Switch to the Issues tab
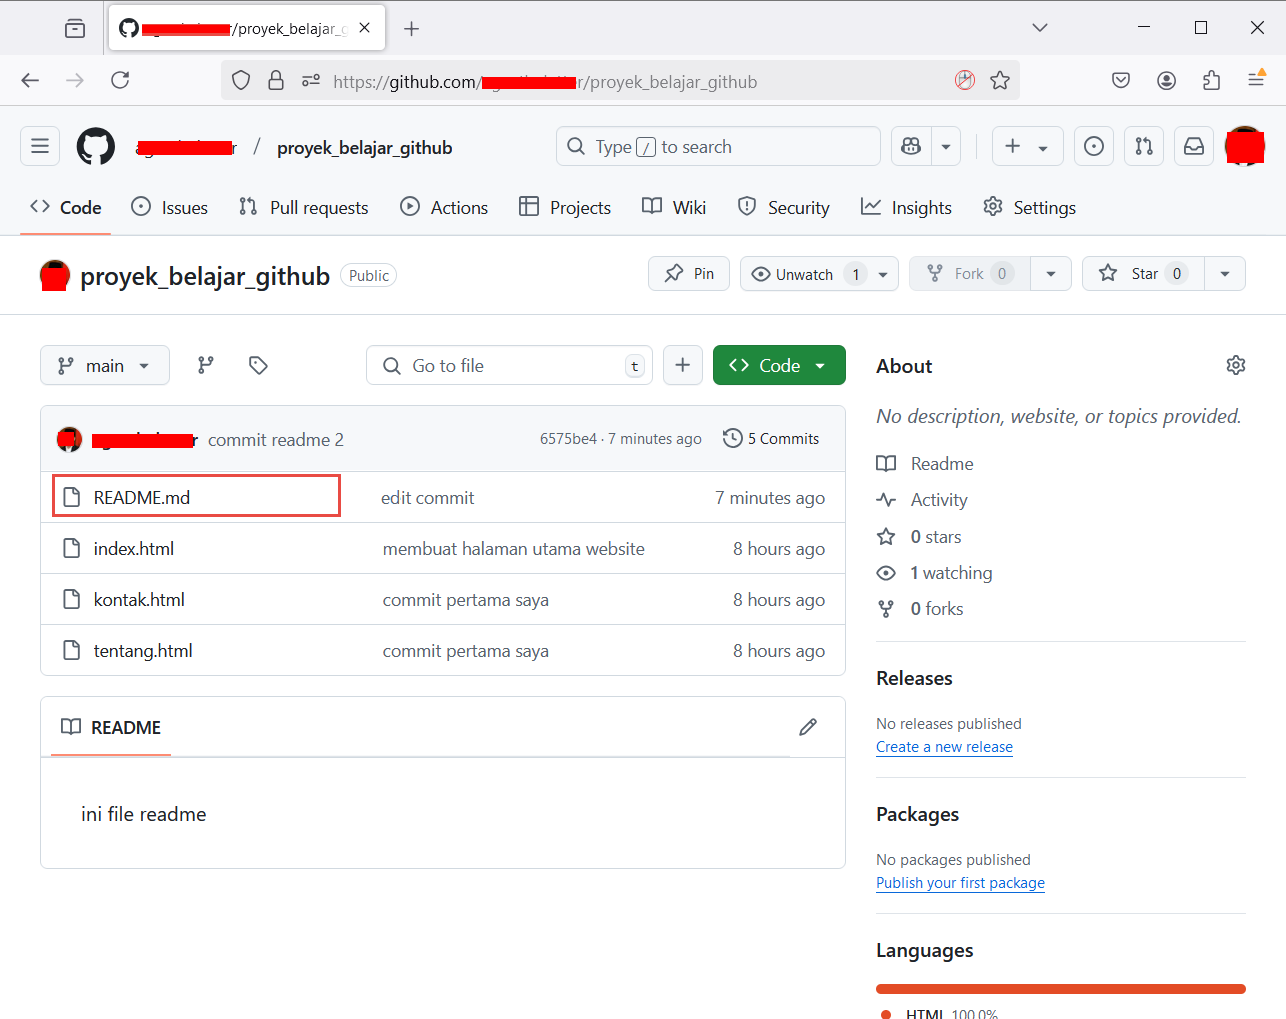The image size is (1286, 1019). (170, 207)
